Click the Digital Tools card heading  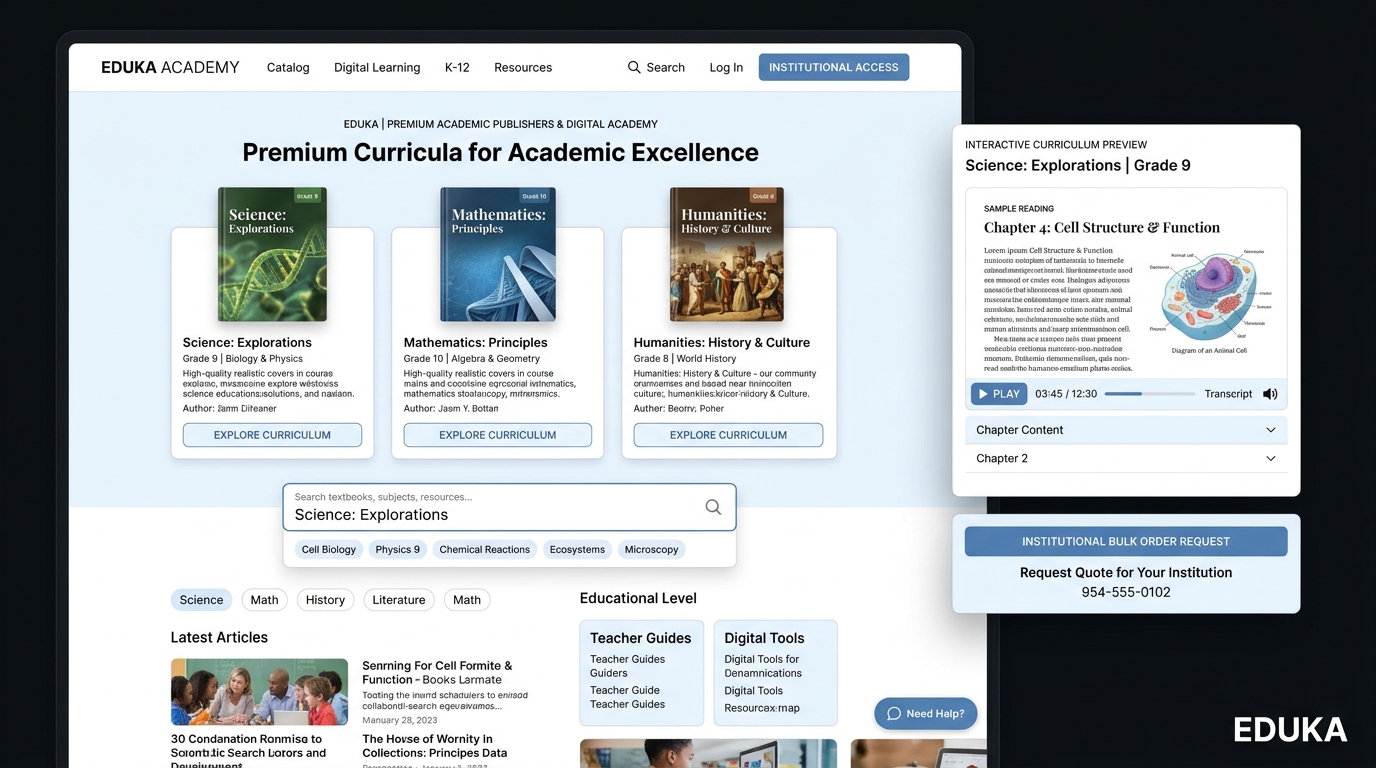(x=764, y=638)
